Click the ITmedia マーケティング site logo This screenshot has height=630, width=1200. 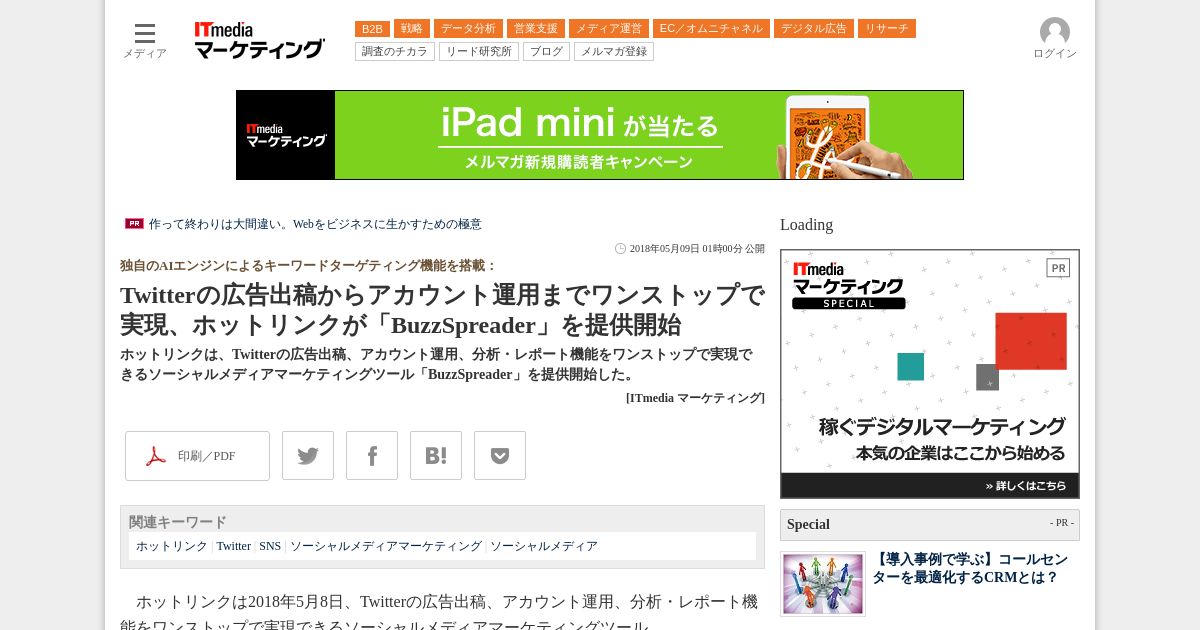(x=259, y=41)
